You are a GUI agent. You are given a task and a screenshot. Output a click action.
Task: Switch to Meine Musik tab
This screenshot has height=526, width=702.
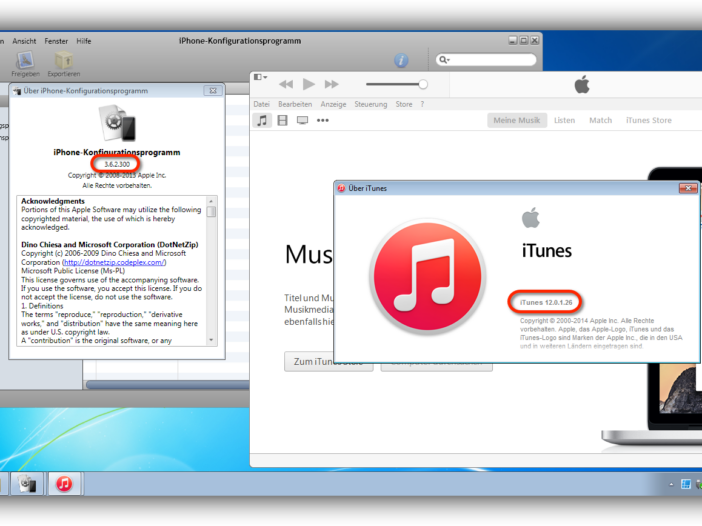pos(517,120)
